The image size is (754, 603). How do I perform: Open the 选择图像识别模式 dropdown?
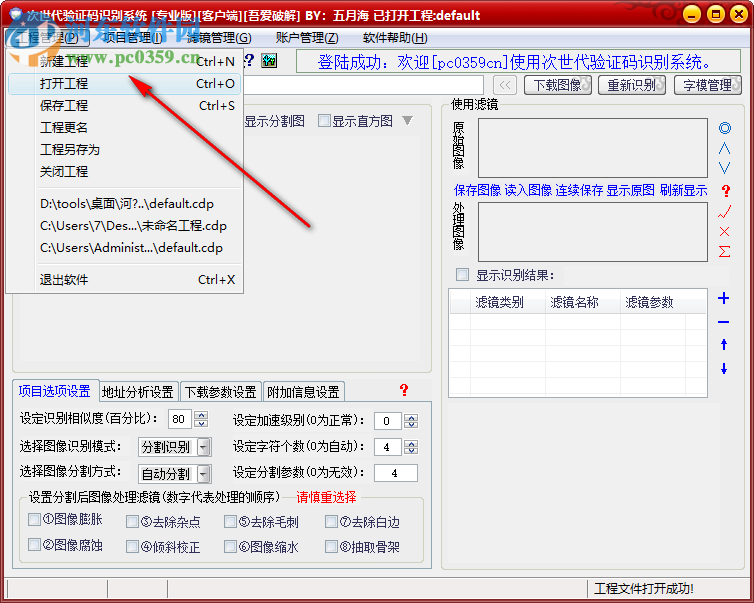click(204, 447)
